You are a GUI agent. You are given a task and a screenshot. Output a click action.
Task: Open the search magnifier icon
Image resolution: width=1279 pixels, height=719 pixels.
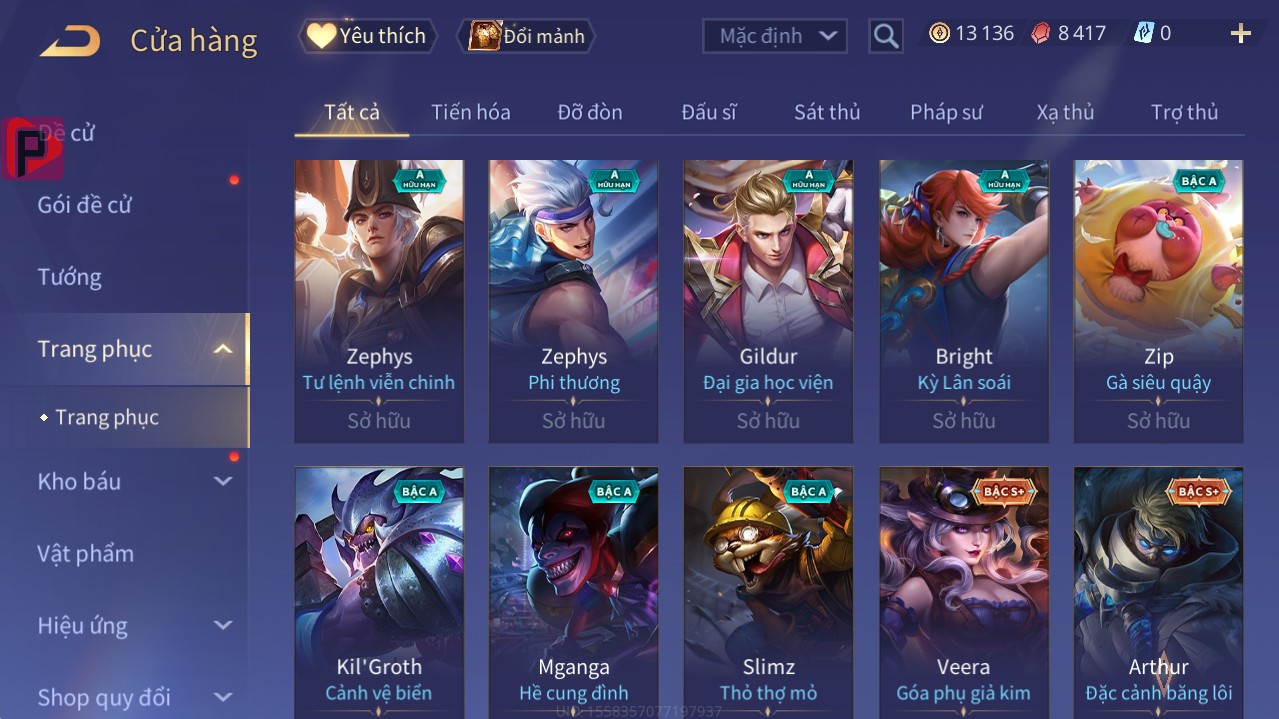point(885,36)
